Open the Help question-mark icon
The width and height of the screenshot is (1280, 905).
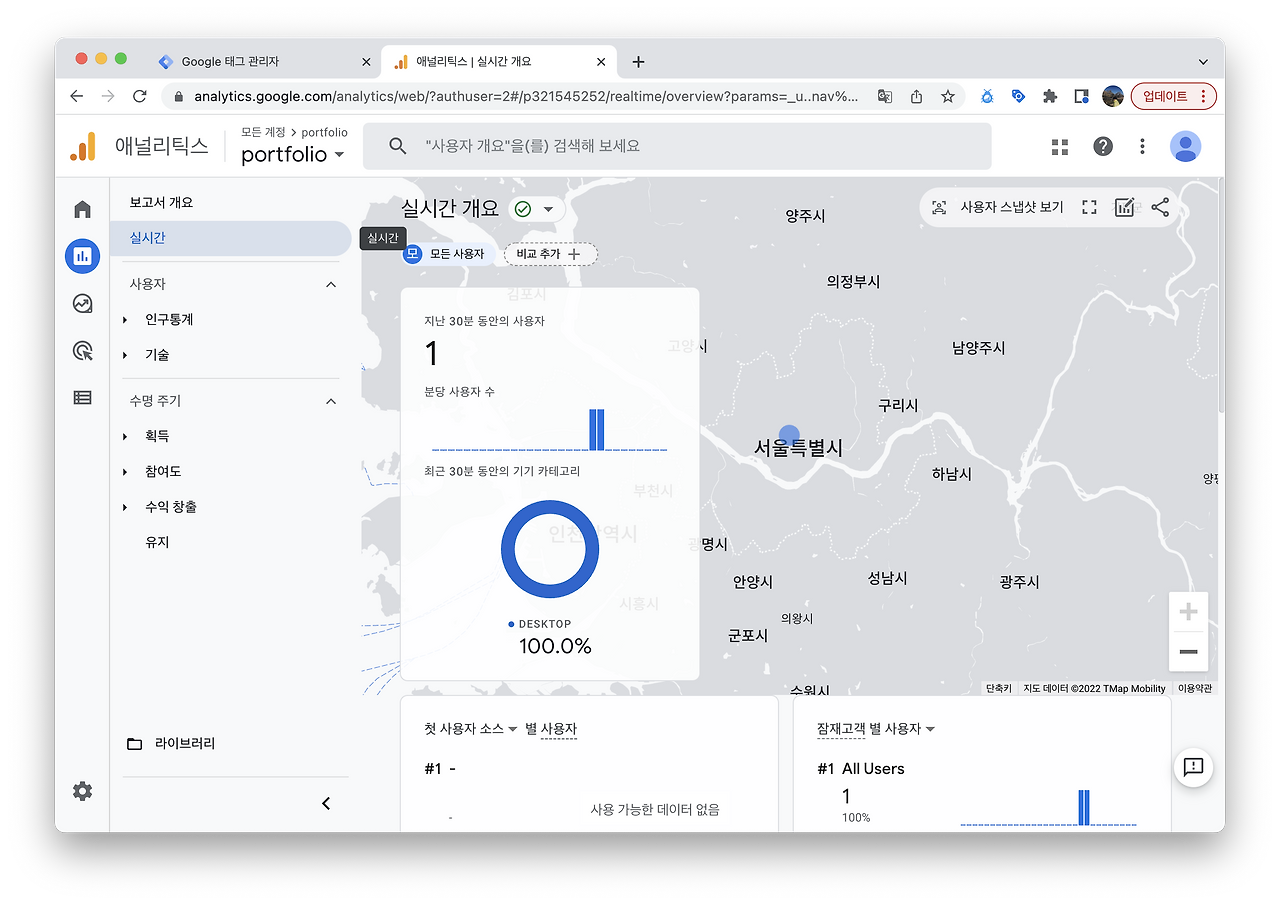pyautogui.click(x=1102, y=146)
